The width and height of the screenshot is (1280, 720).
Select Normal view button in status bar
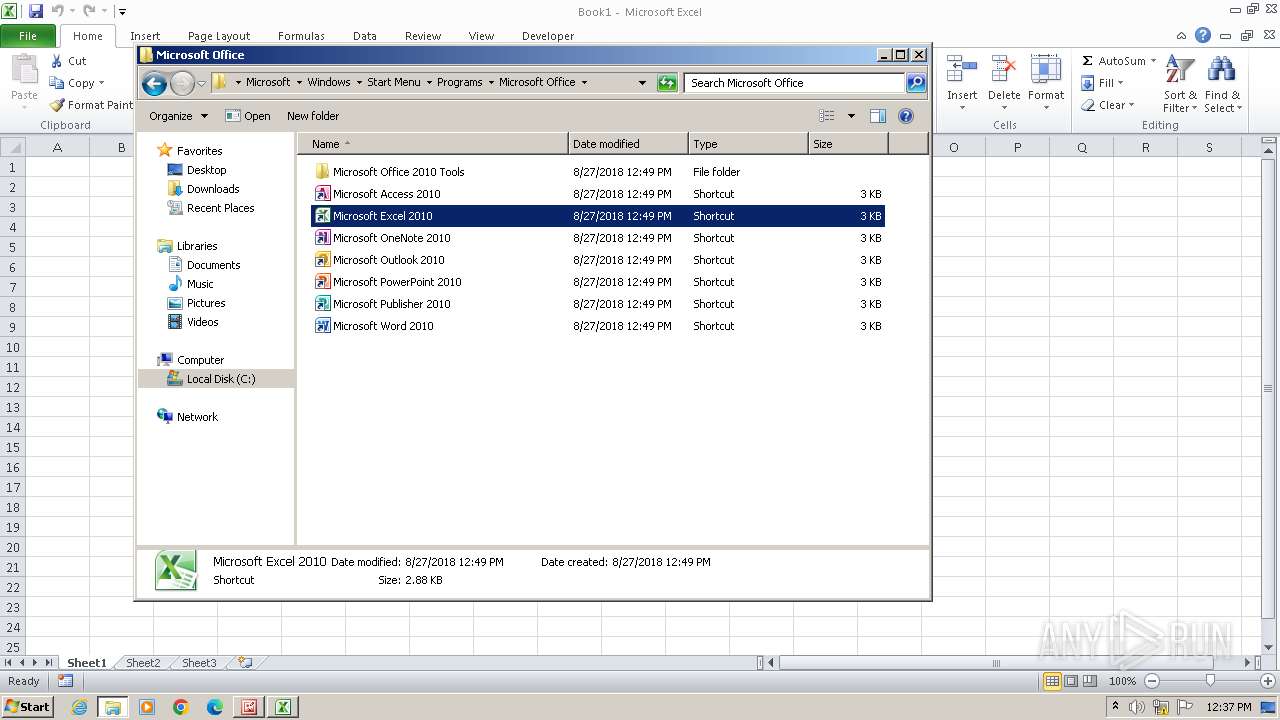(x=1052, y=681)
